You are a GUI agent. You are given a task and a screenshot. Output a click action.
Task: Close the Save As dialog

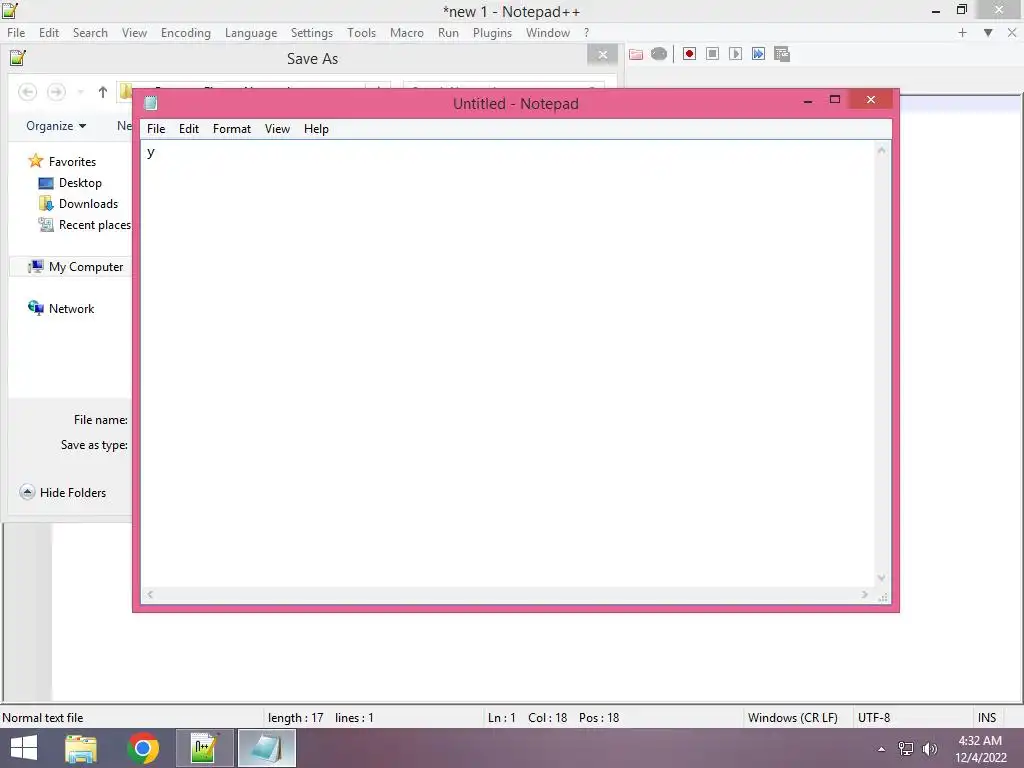point(602,55)
